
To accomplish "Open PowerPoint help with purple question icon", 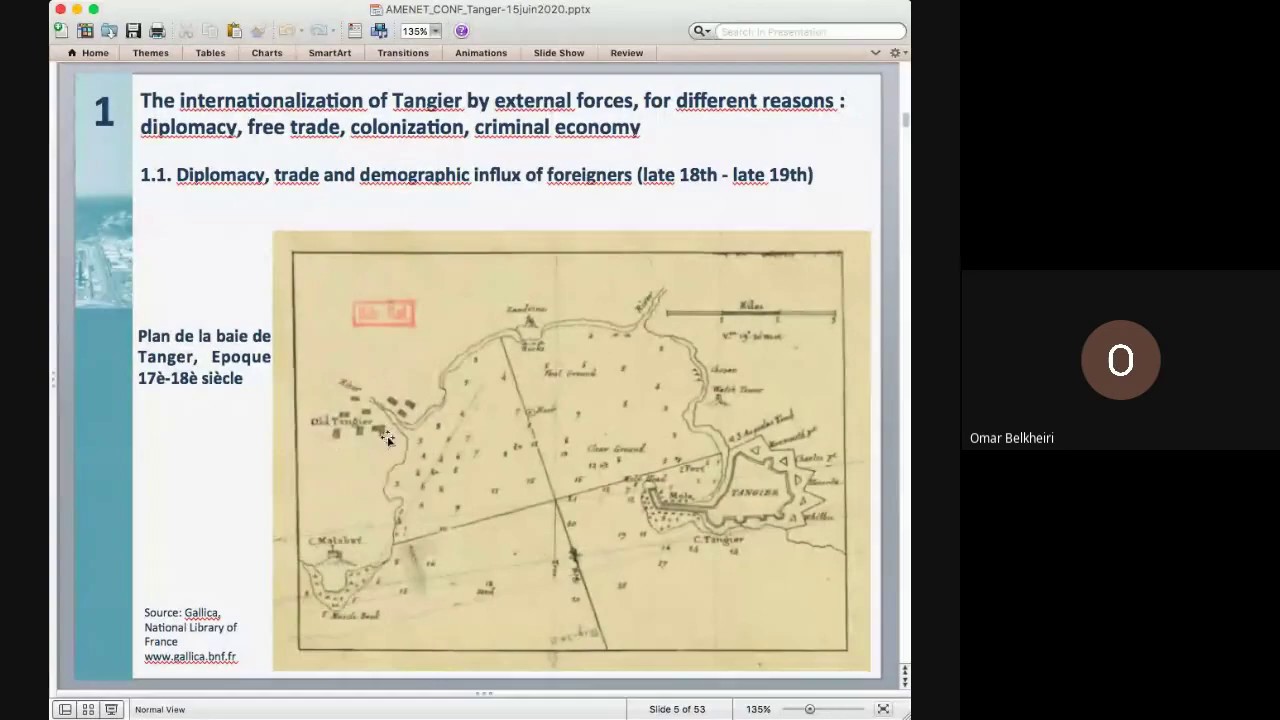I will 462,31.
